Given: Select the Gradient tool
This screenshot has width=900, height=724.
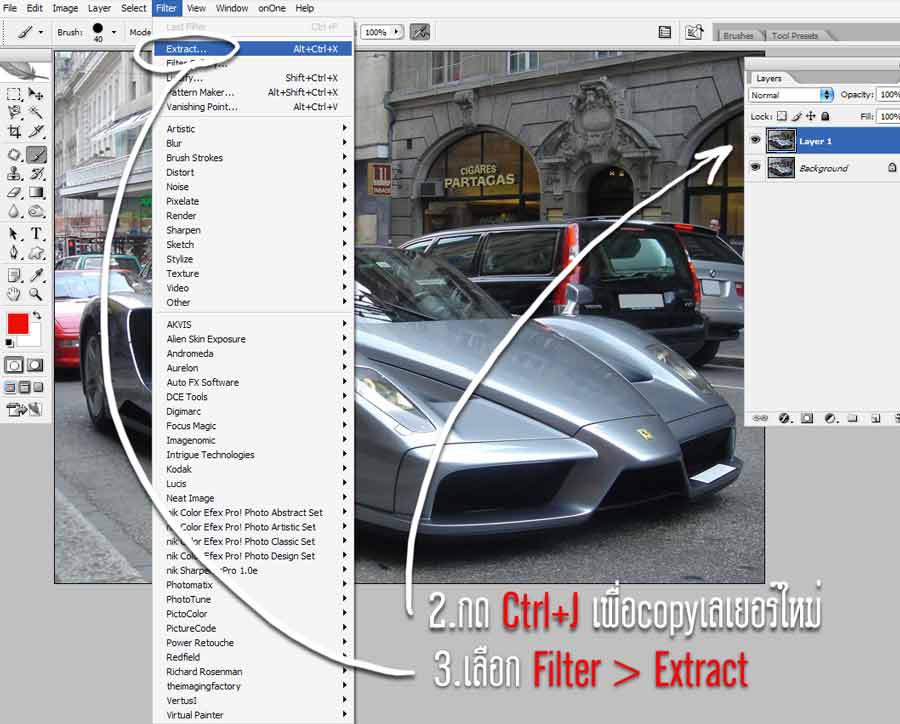Looking at the screenshot, I should click(36, 192).
